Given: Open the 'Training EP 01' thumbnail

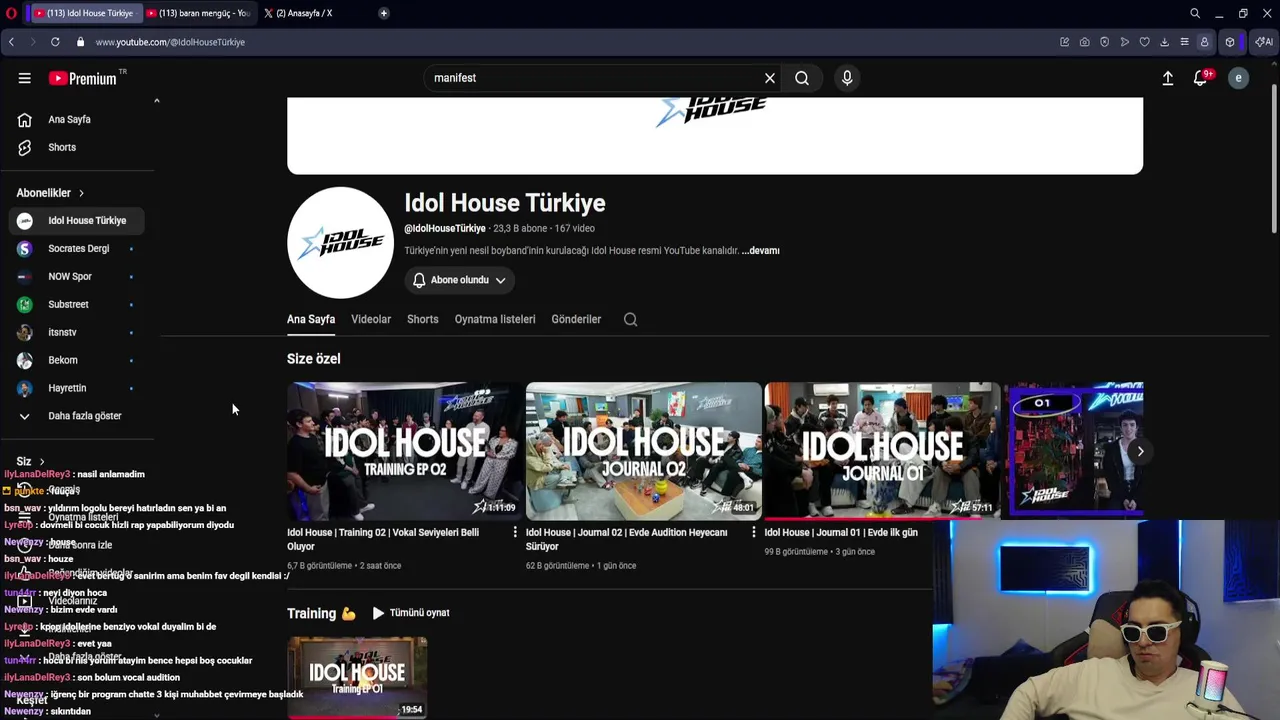Looking at the screenshot, I should coord(357,677).
